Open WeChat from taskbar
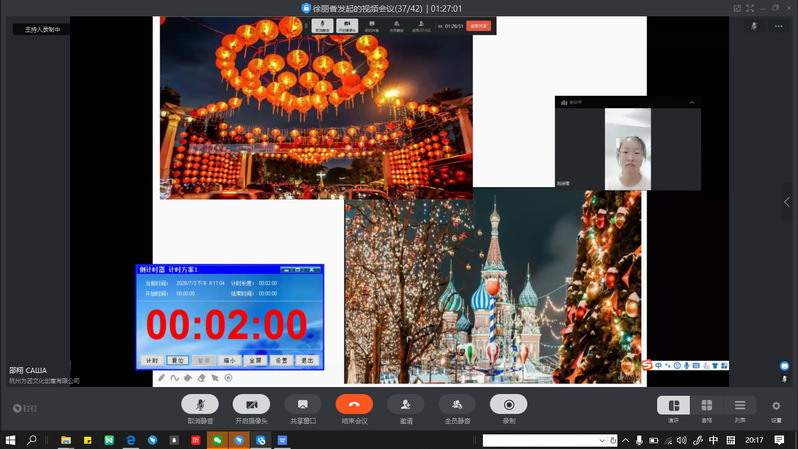Screen dimensions: 798x449 coord(217,440)
